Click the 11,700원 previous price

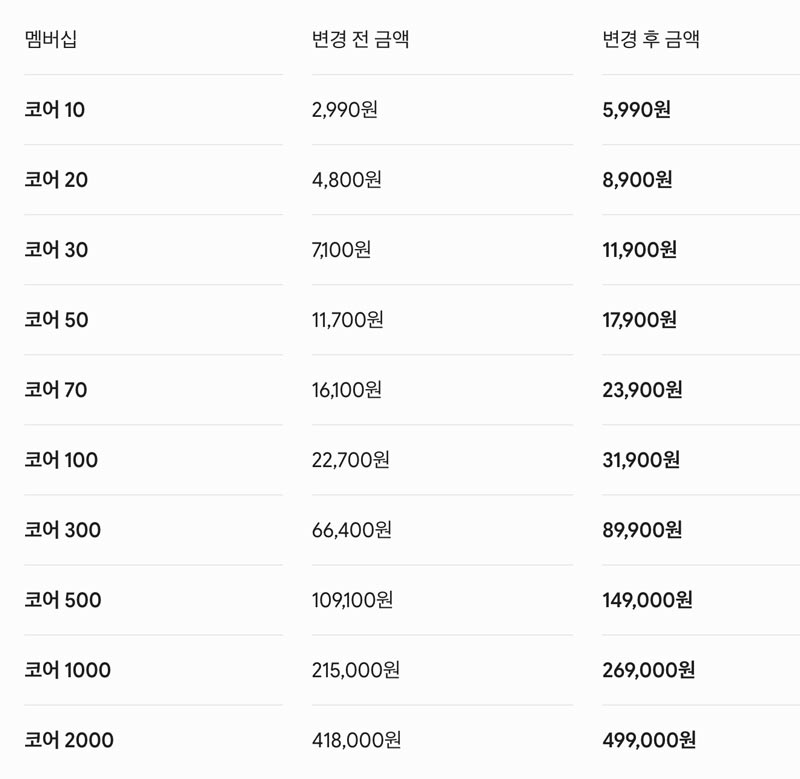point(347,320)
